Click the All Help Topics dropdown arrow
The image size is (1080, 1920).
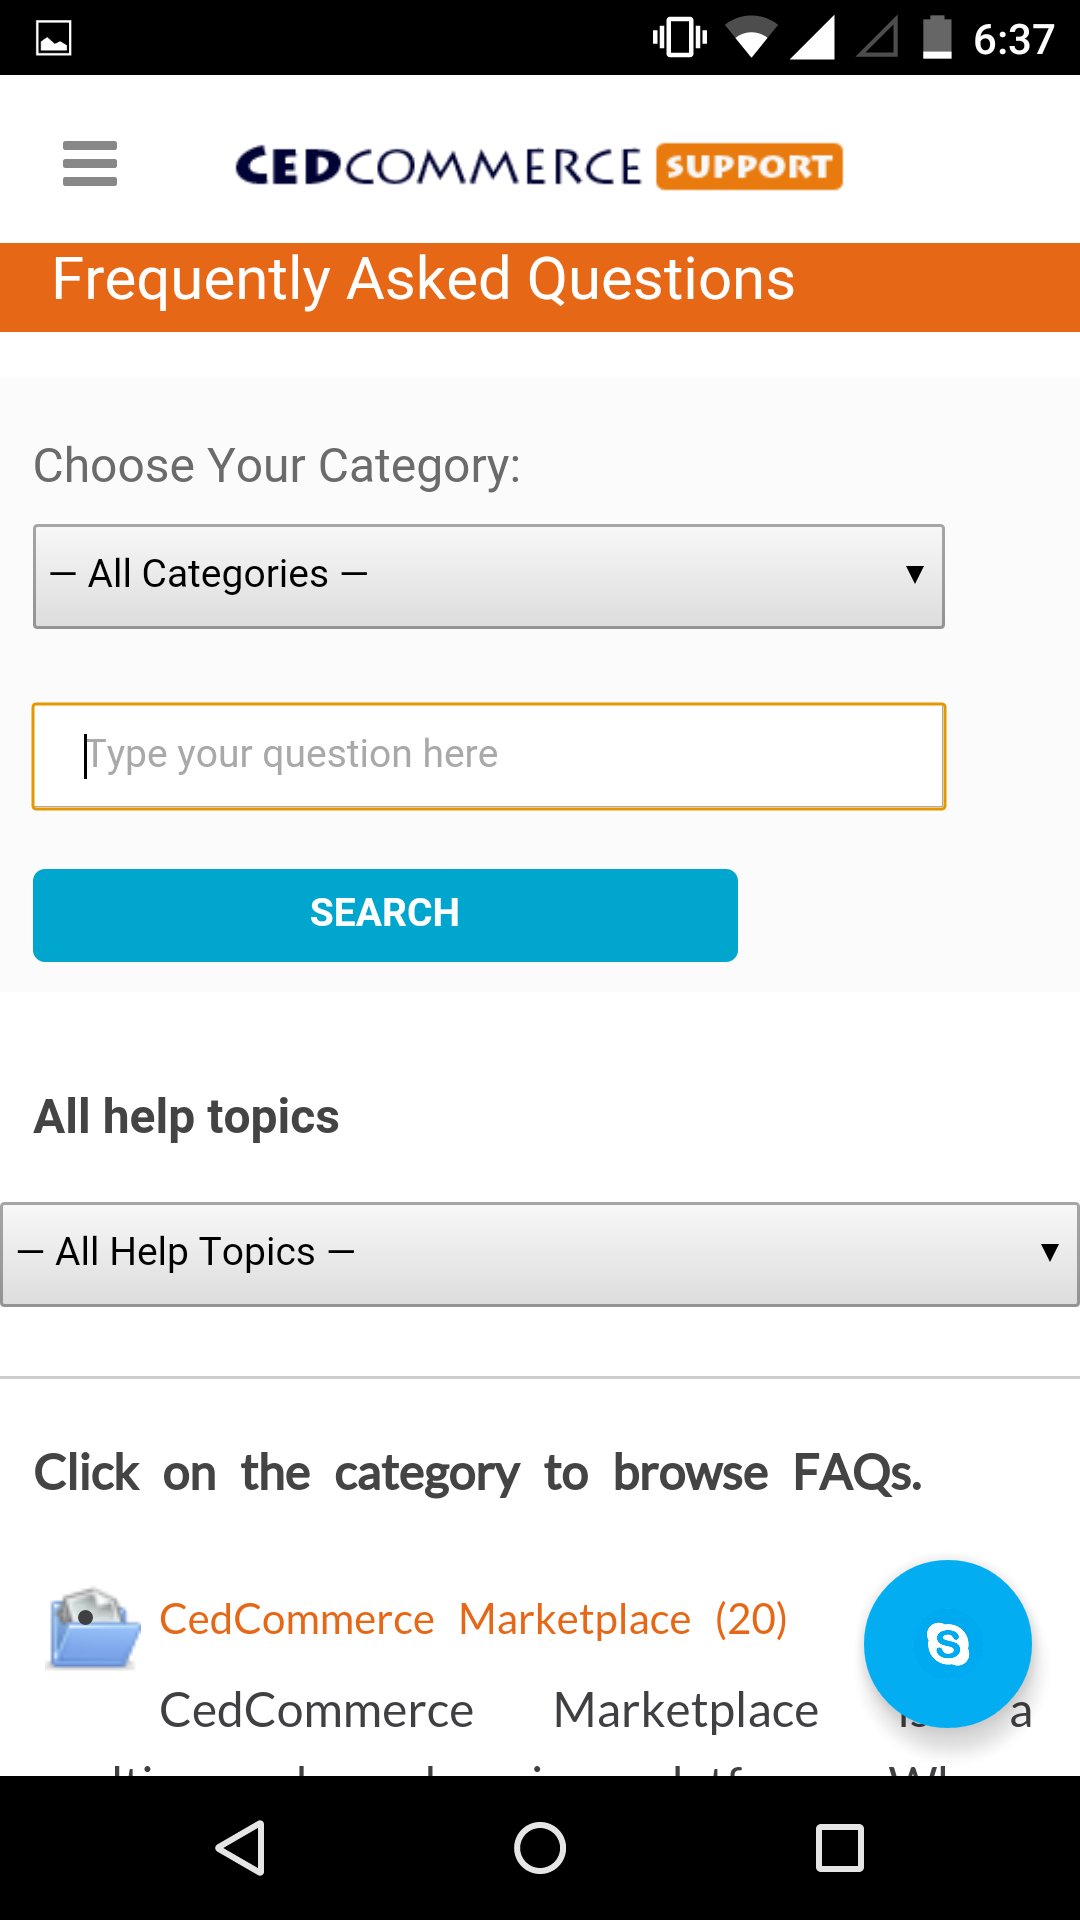tap(1049, 1252)
